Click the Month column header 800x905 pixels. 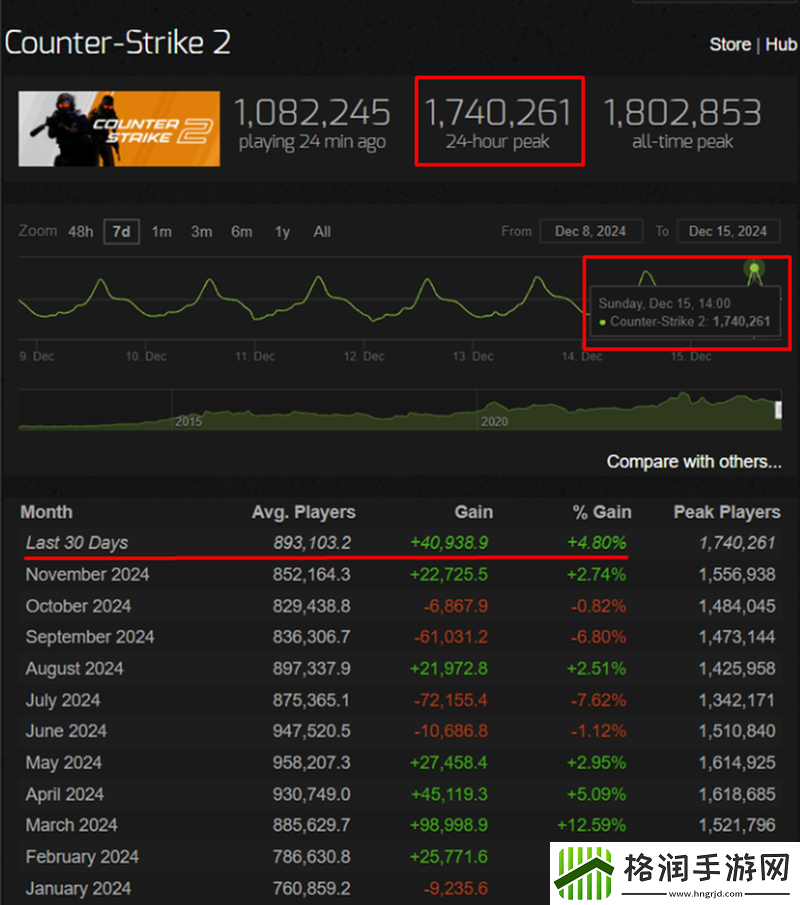tap(46, 512)
